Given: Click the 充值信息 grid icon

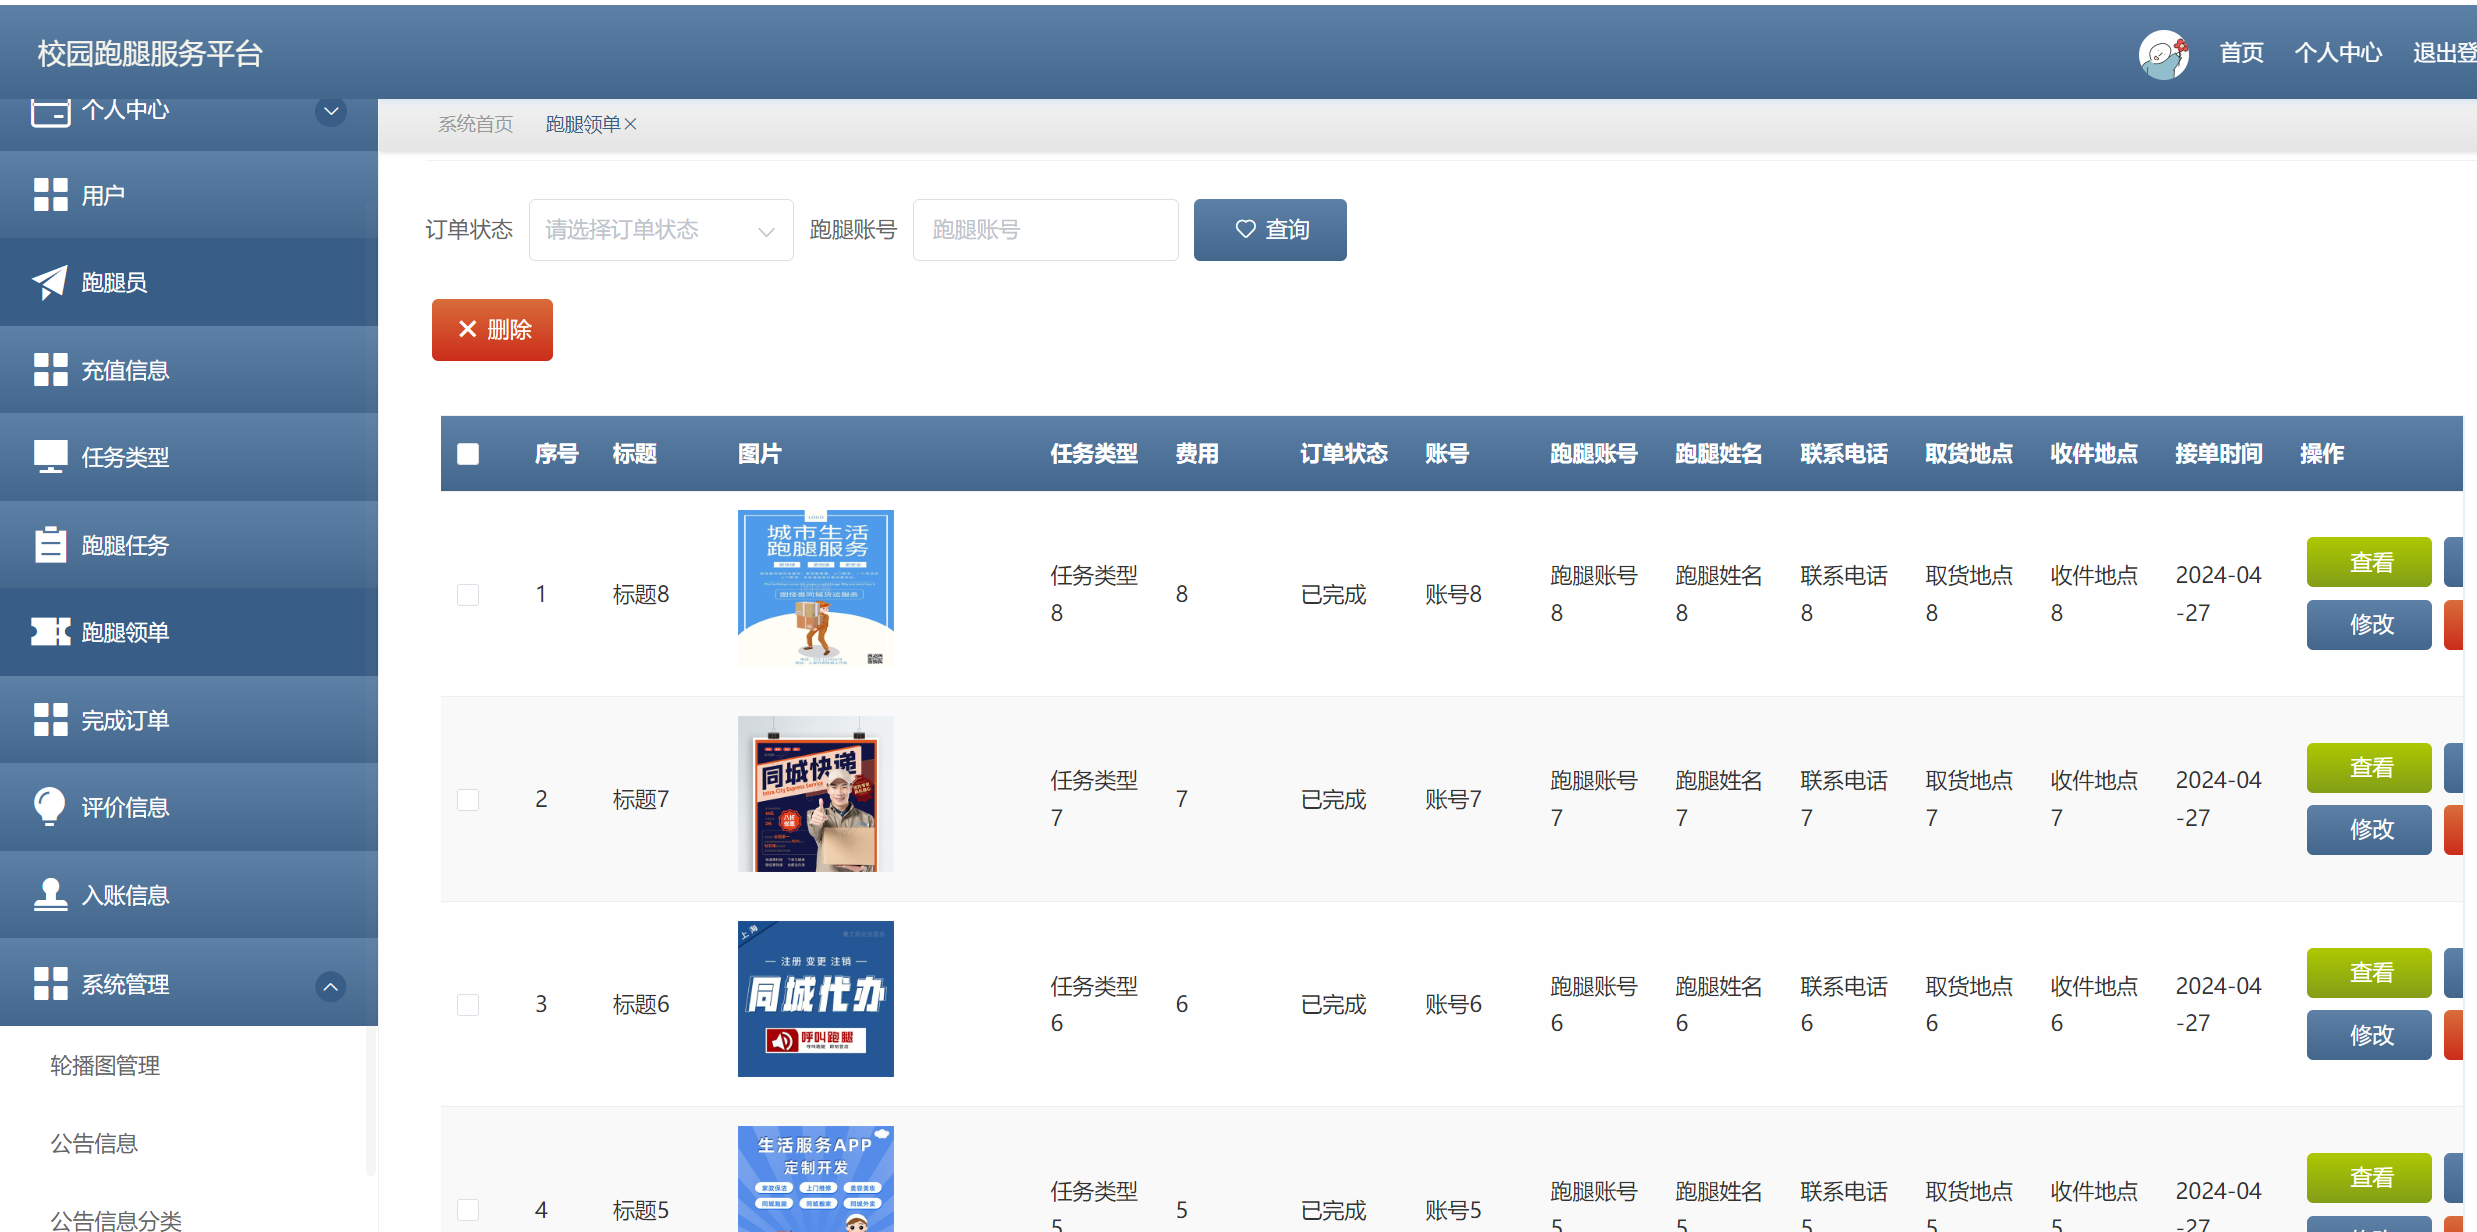Looking at the screenshot, I should 50,370.
